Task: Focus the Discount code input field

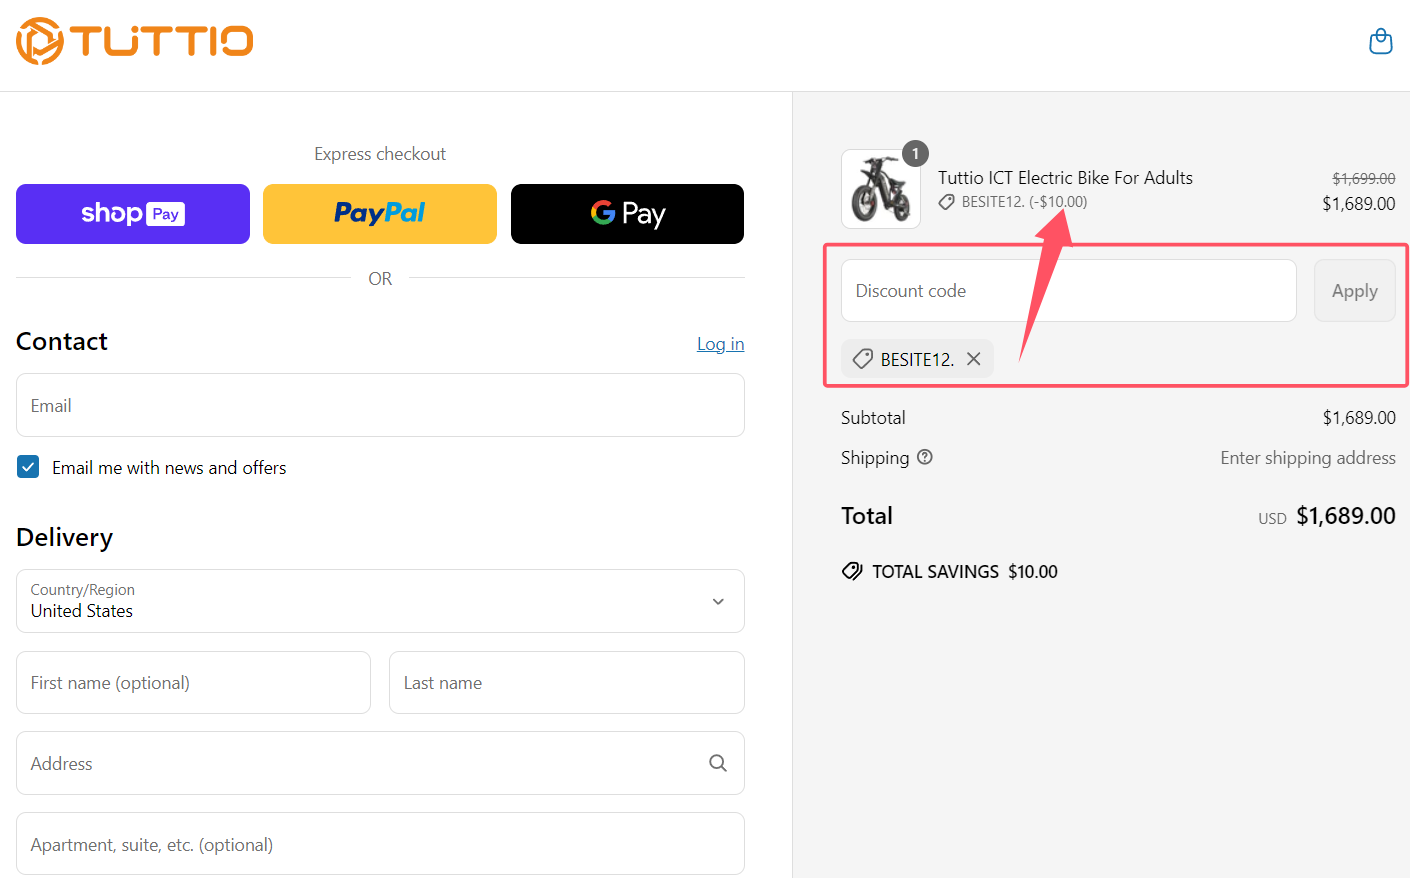Action: (x=1068, y=291)
